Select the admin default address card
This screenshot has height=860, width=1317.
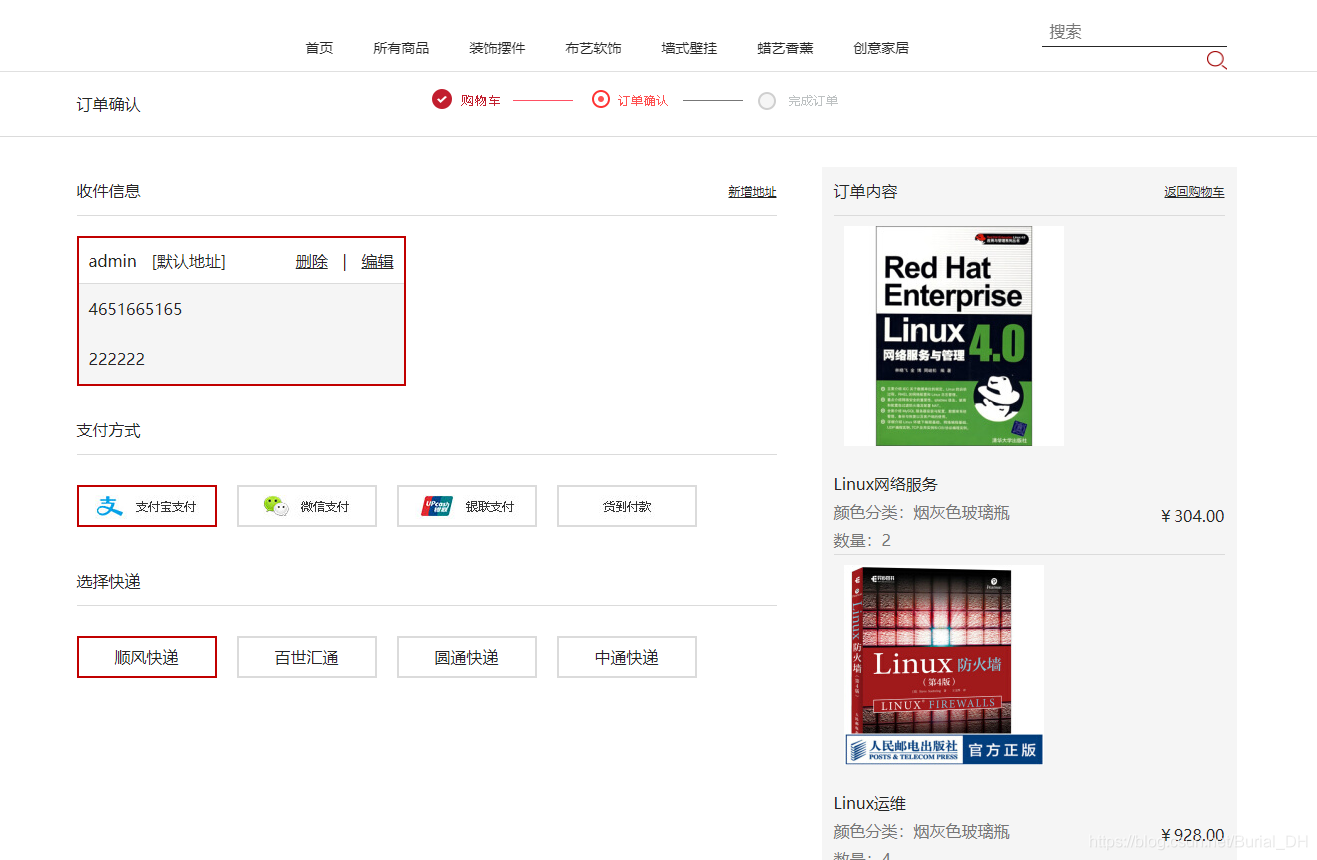(241, 311)
